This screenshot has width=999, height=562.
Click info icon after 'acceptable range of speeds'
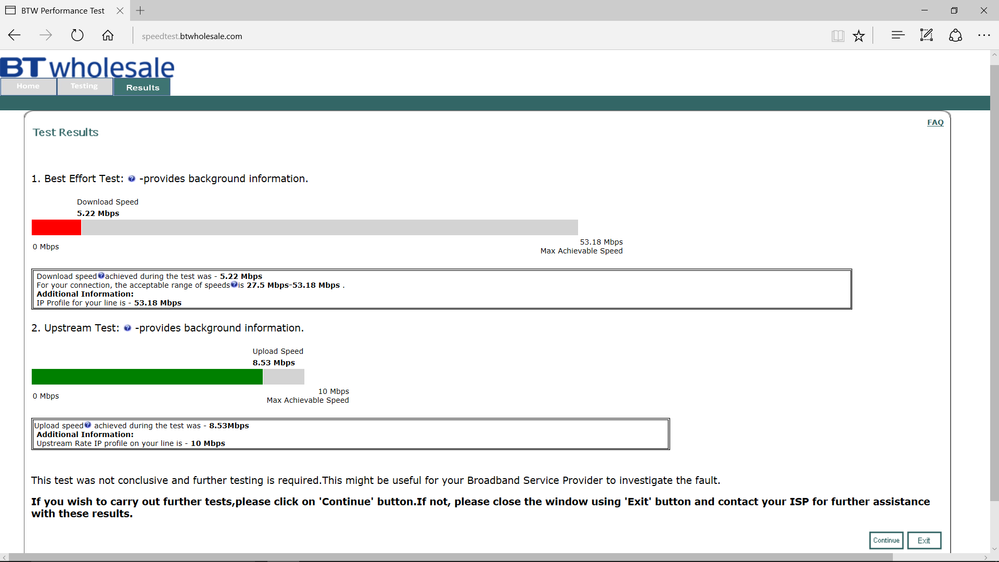click(x=234, y=285)
